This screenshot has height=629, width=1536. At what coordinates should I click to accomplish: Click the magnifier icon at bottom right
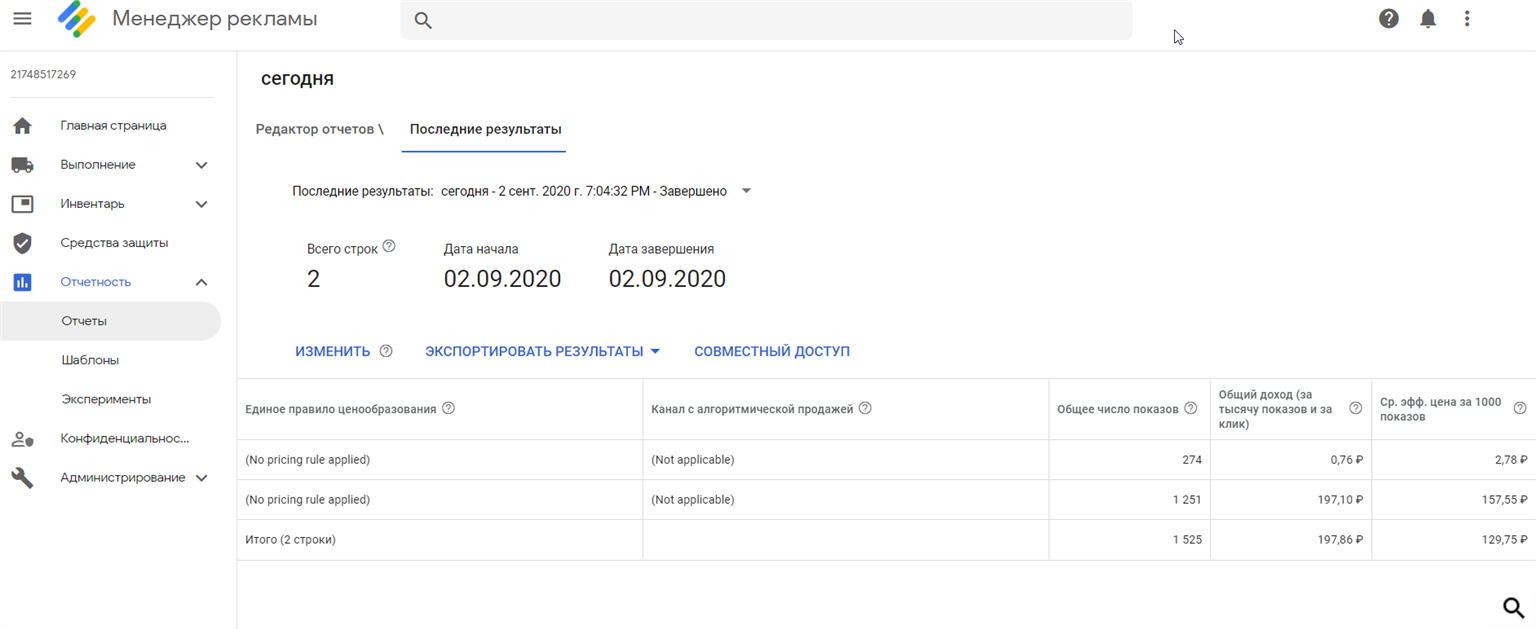point(1514,606)
